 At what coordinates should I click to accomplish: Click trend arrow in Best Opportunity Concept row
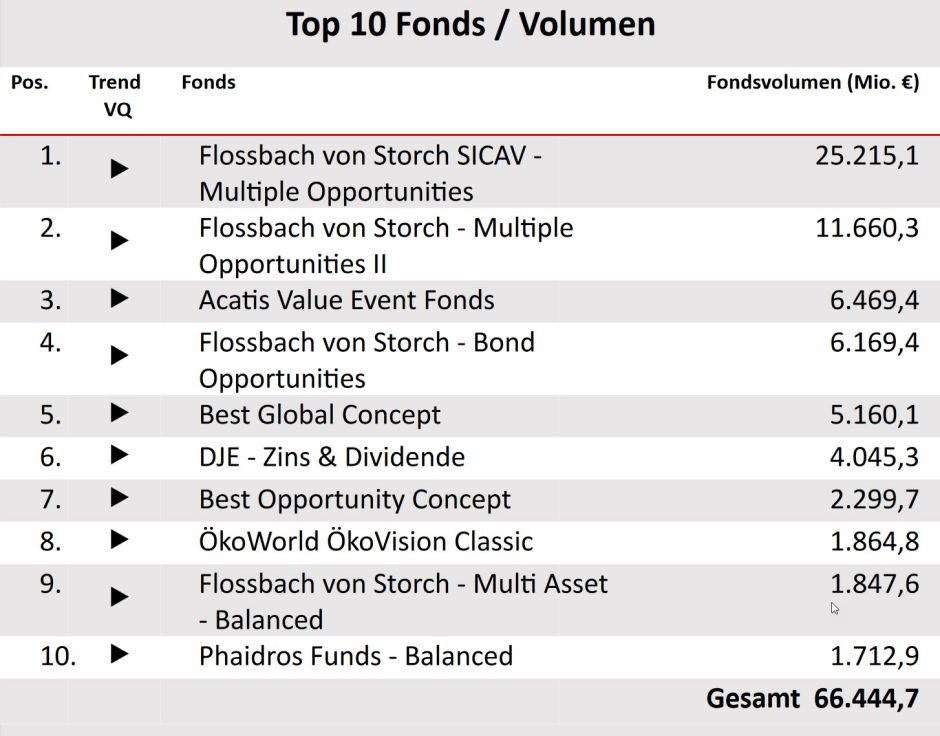point(120,497)
